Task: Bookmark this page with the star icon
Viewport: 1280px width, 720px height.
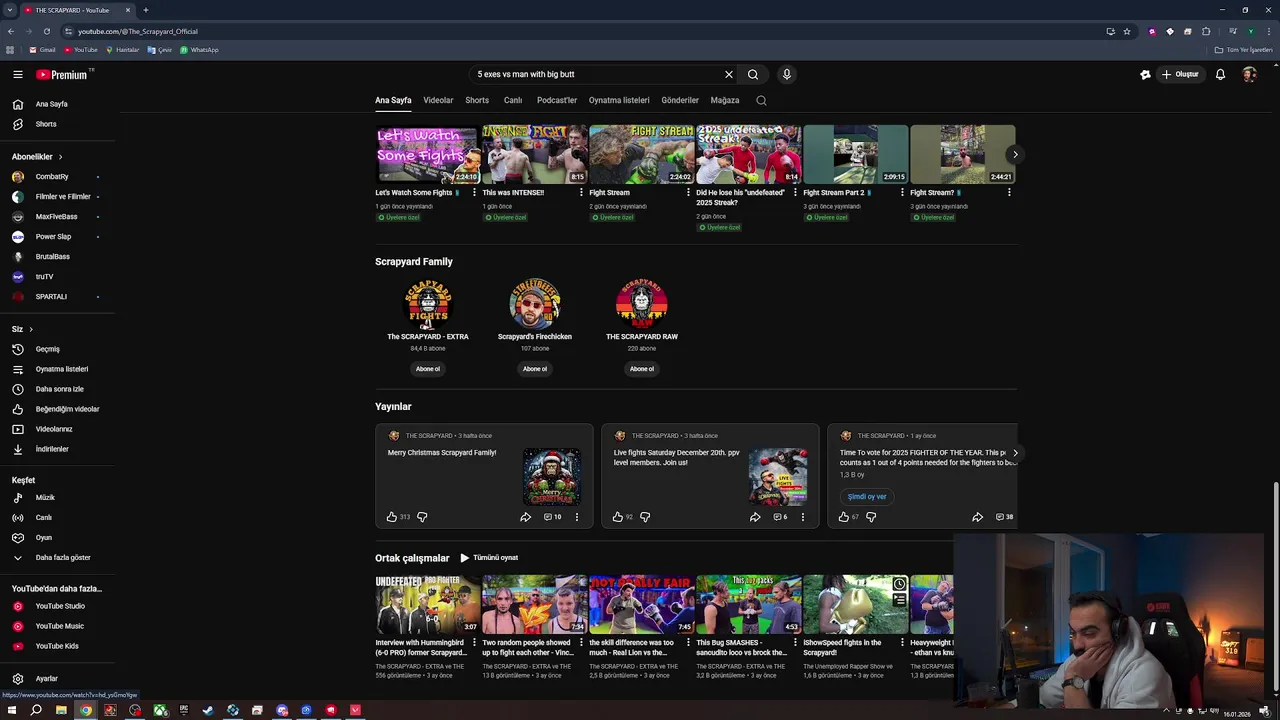Action: coord(1127,31)
